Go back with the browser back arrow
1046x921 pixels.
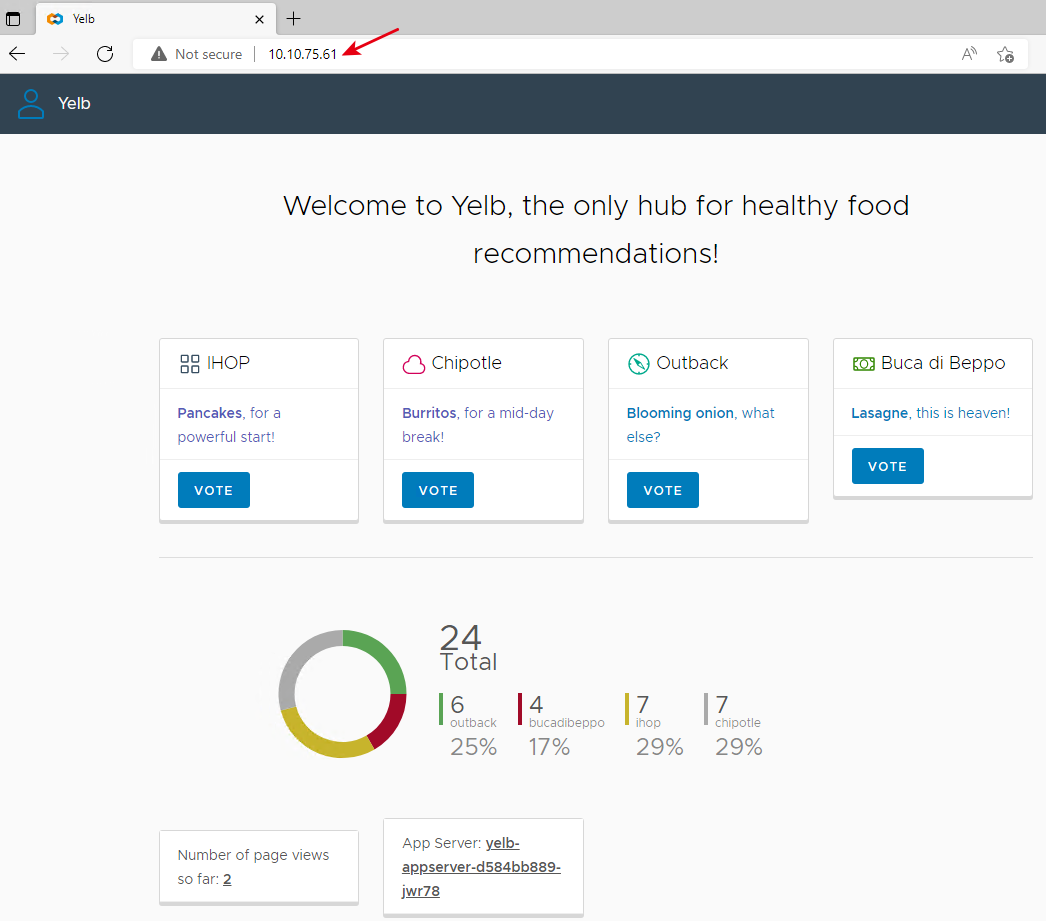[x=17, y=54]
